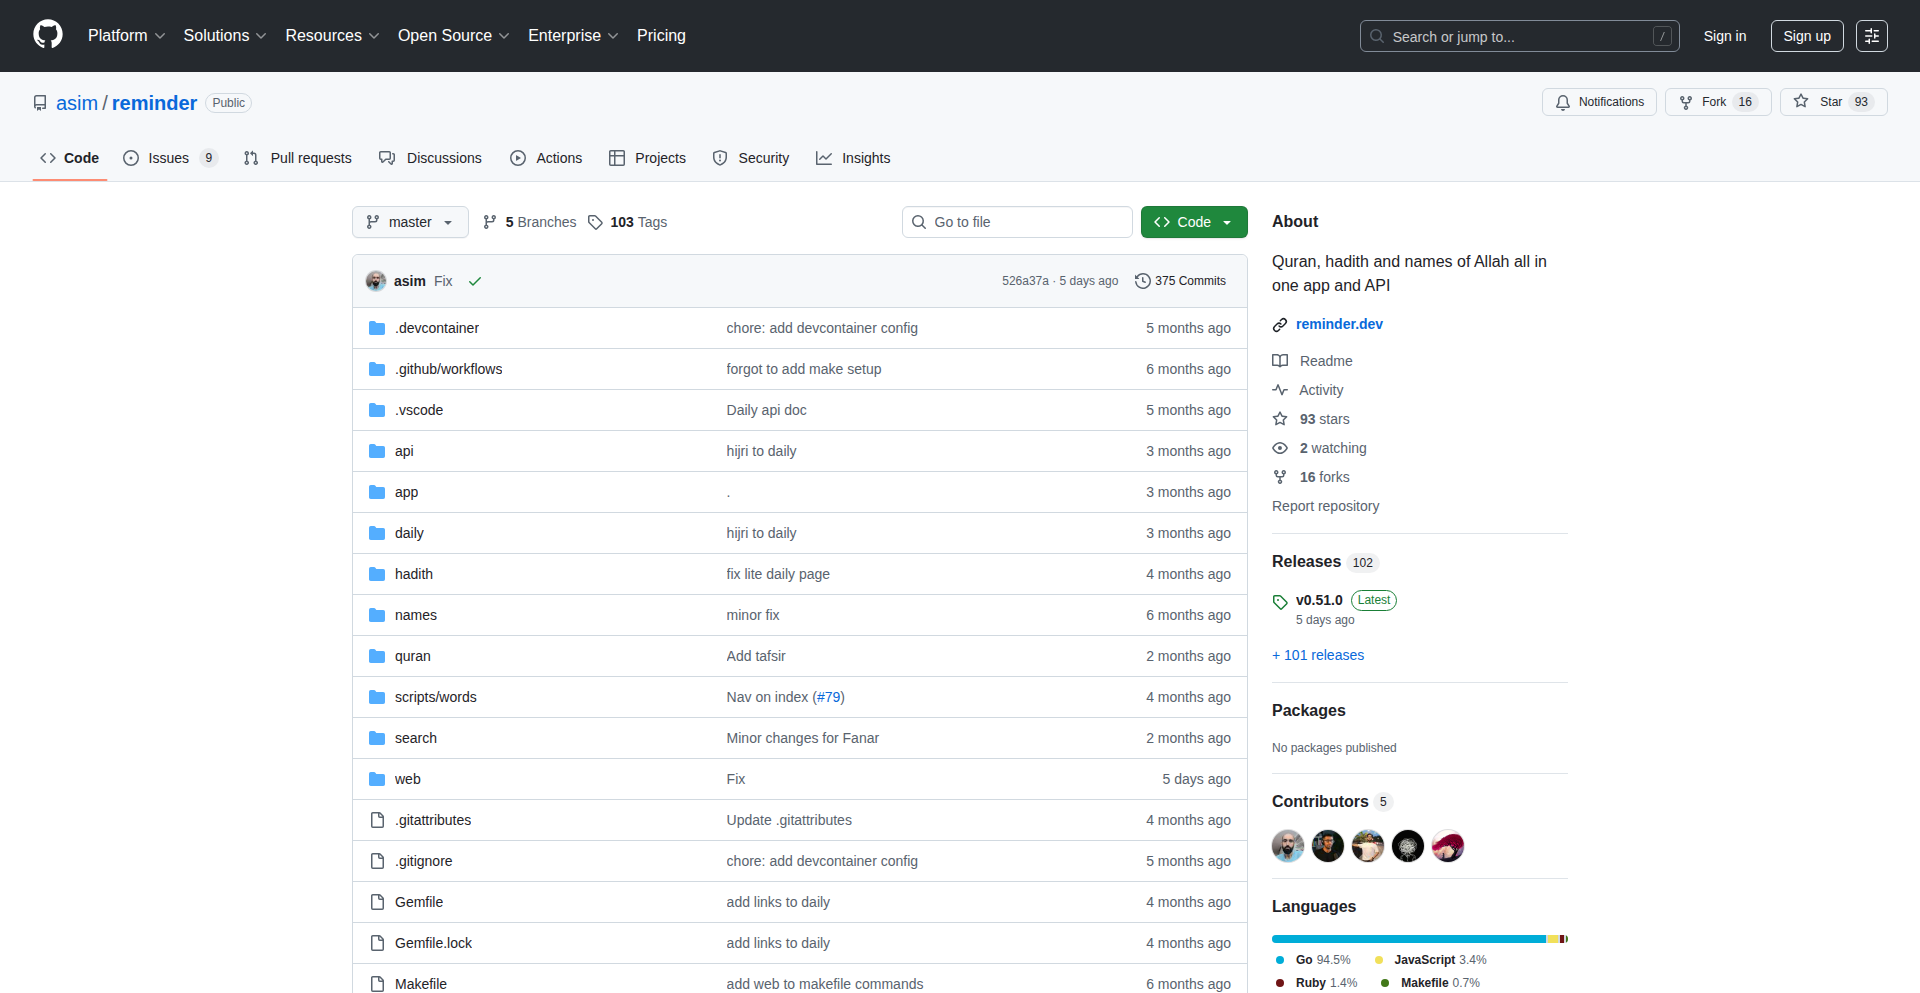Expand the Open Source menu
Viewport: 1920px width, 993px height.
(x=454, y=36)
